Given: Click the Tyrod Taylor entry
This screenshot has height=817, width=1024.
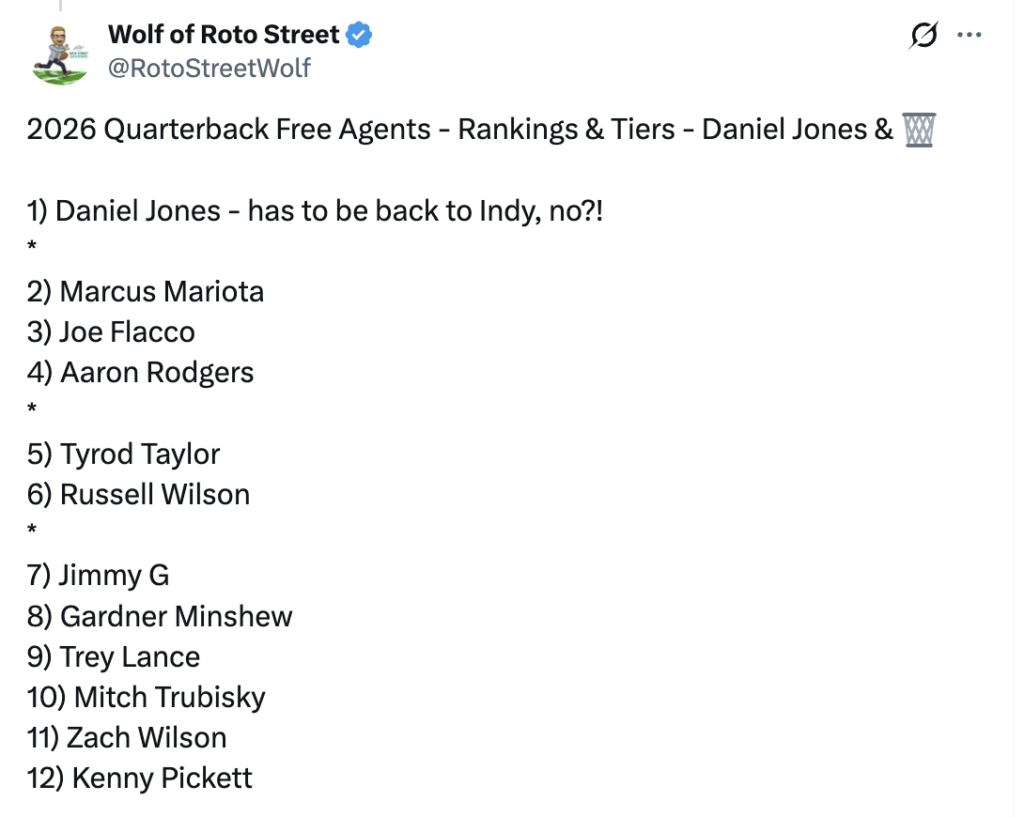Looking at the screenshot, I should pyautogui.click(x=123, y=454).
